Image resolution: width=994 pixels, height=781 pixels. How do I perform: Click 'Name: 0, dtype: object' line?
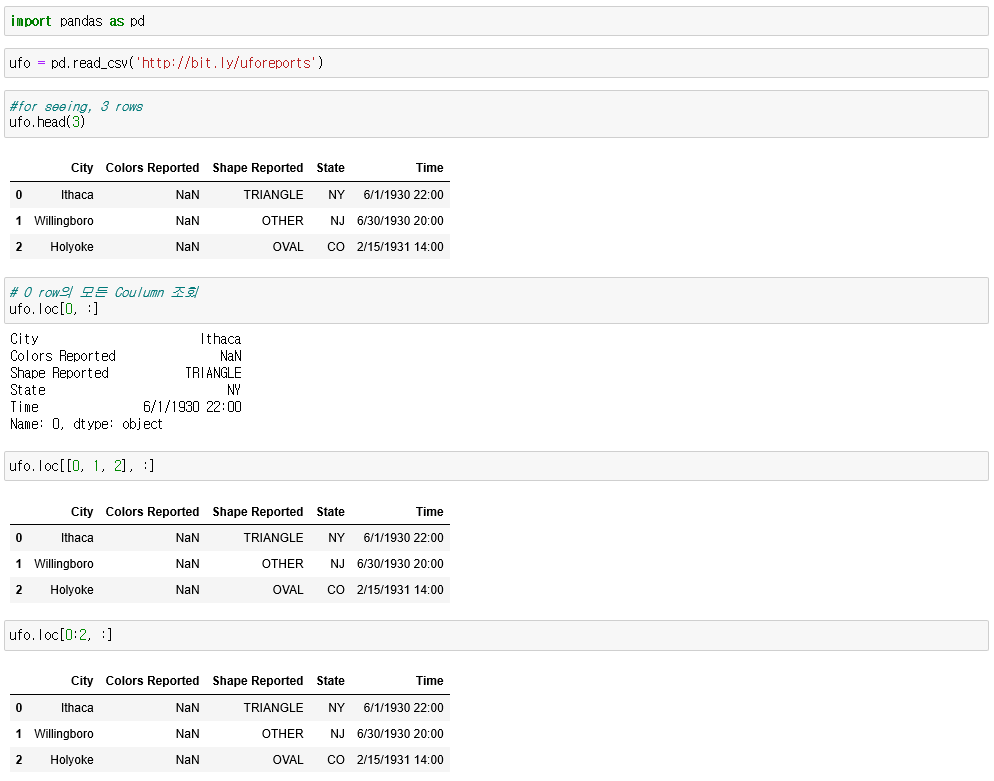click(86, 424)
